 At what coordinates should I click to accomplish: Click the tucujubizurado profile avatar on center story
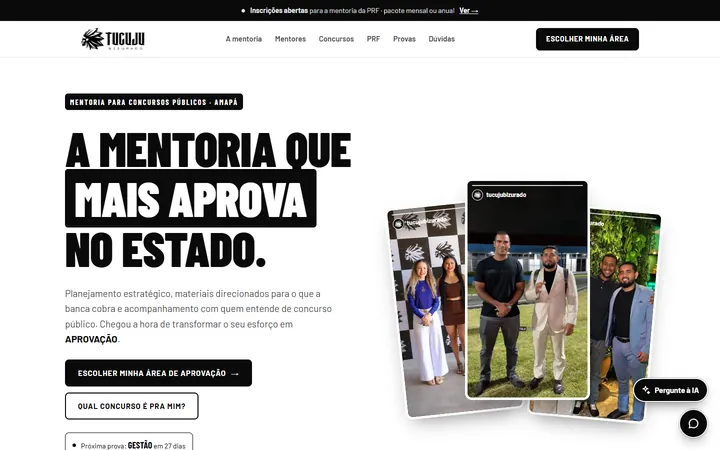click(x=478, y=195)
